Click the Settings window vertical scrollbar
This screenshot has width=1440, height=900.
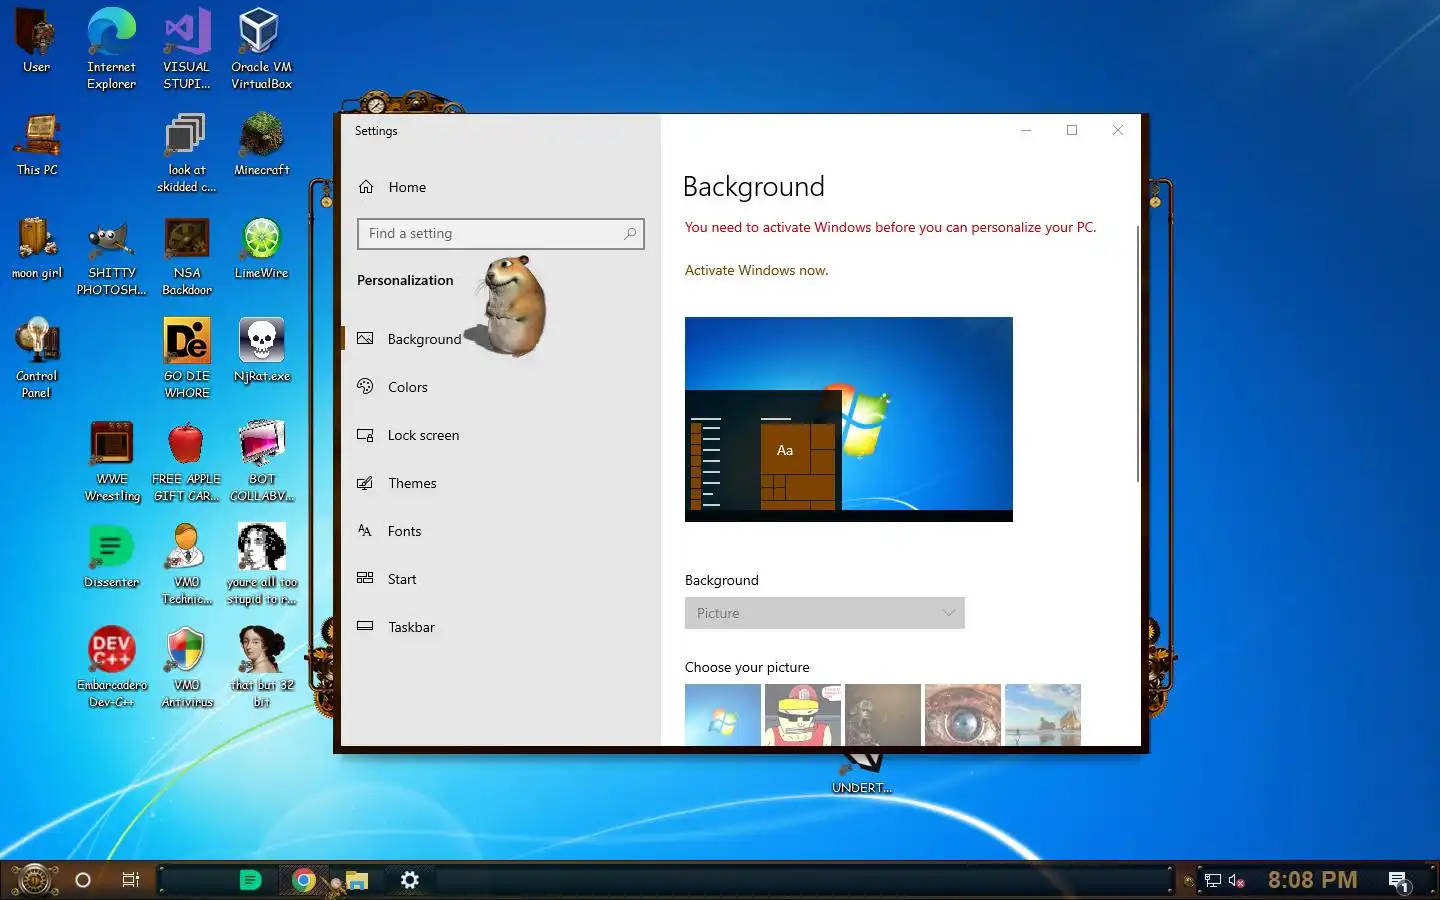pos(1138,354)
